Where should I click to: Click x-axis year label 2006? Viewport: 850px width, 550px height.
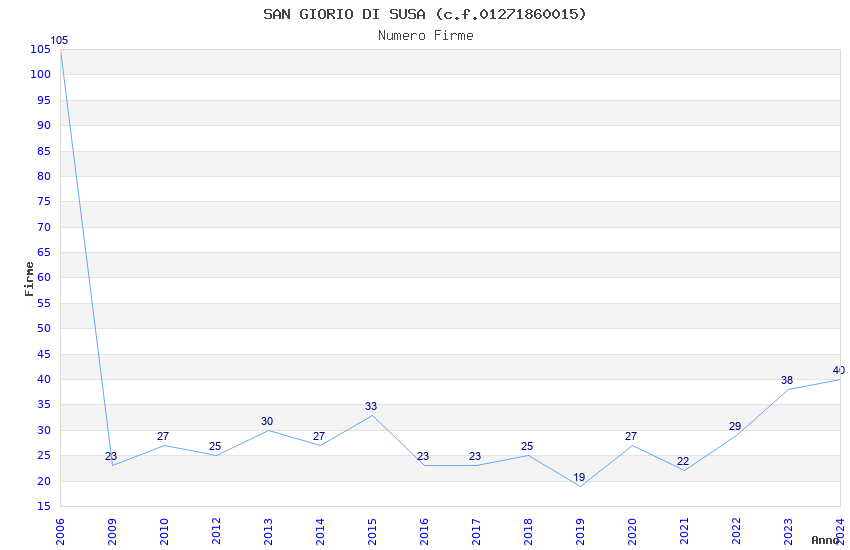pyautogui.click(x=60, y=532)
